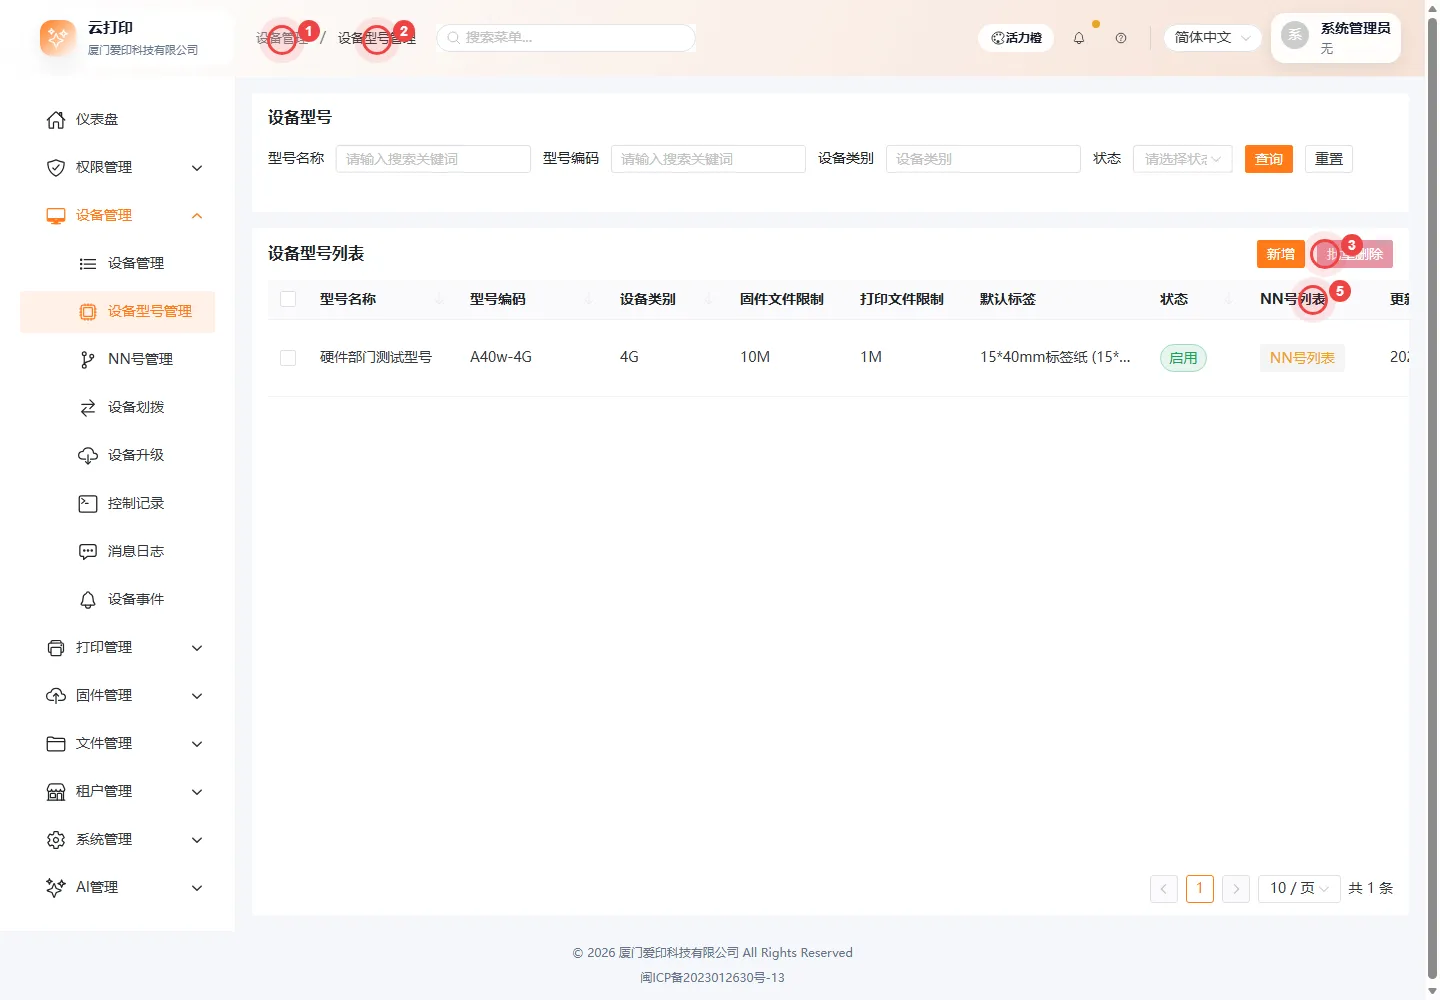
Task: Expand the AI管理 menu chevron
Action: (197, 888)
